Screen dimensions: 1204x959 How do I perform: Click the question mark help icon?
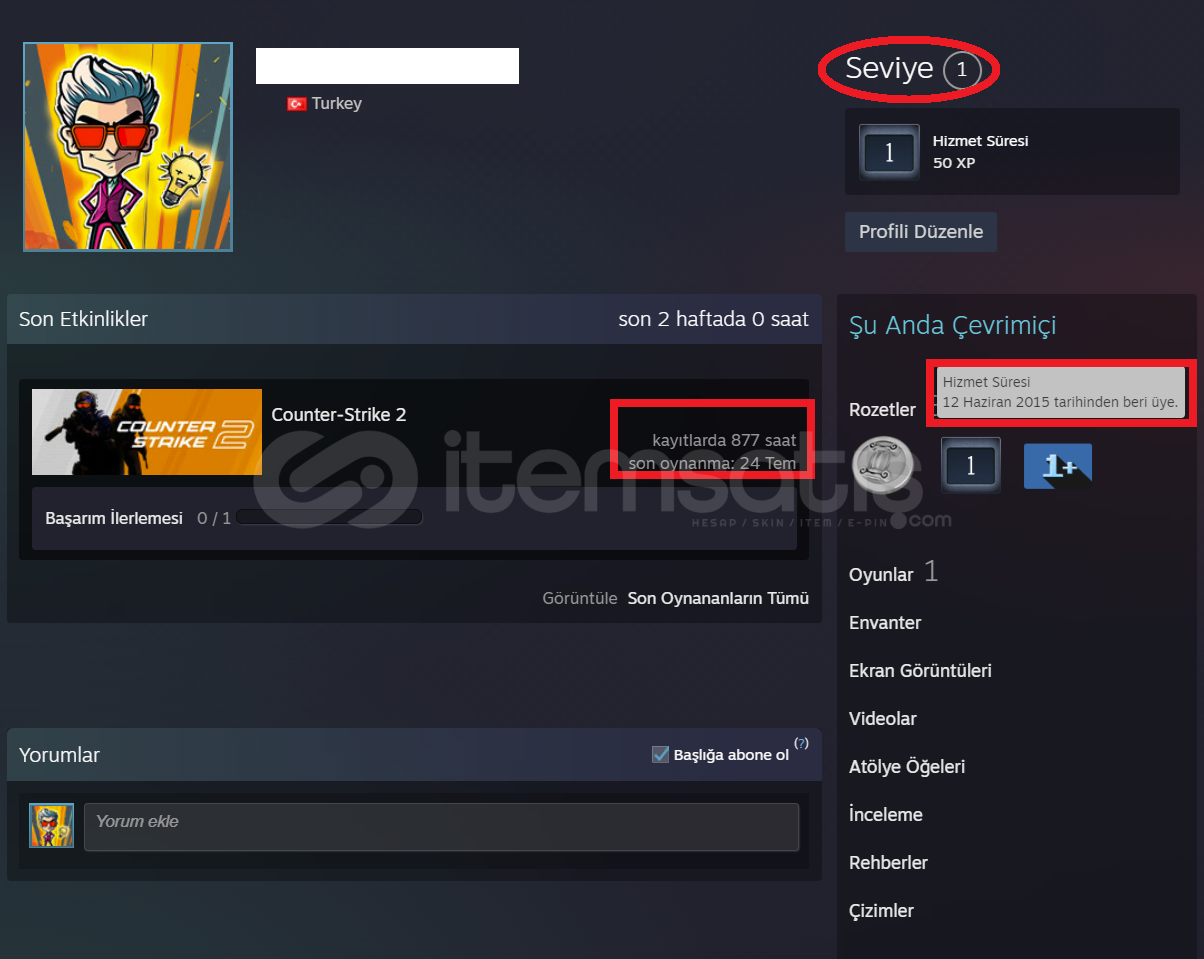coord(801,743)
